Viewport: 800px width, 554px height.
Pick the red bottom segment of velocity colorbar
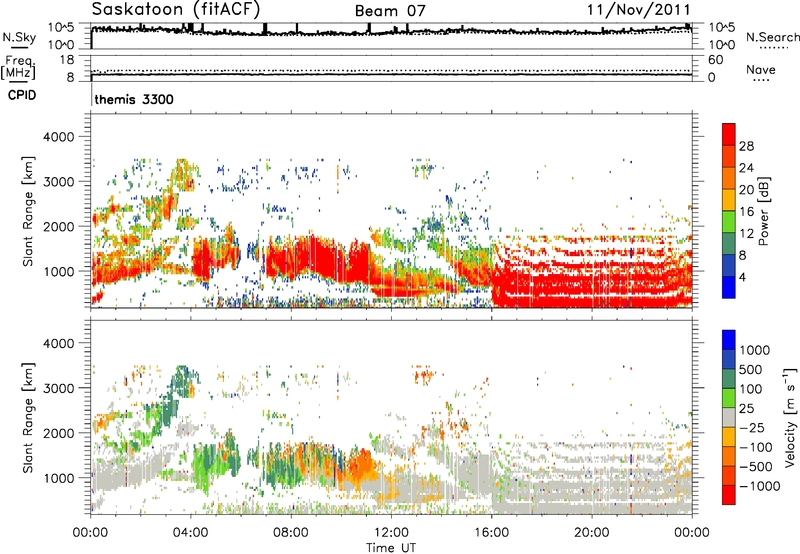(729, 495)
